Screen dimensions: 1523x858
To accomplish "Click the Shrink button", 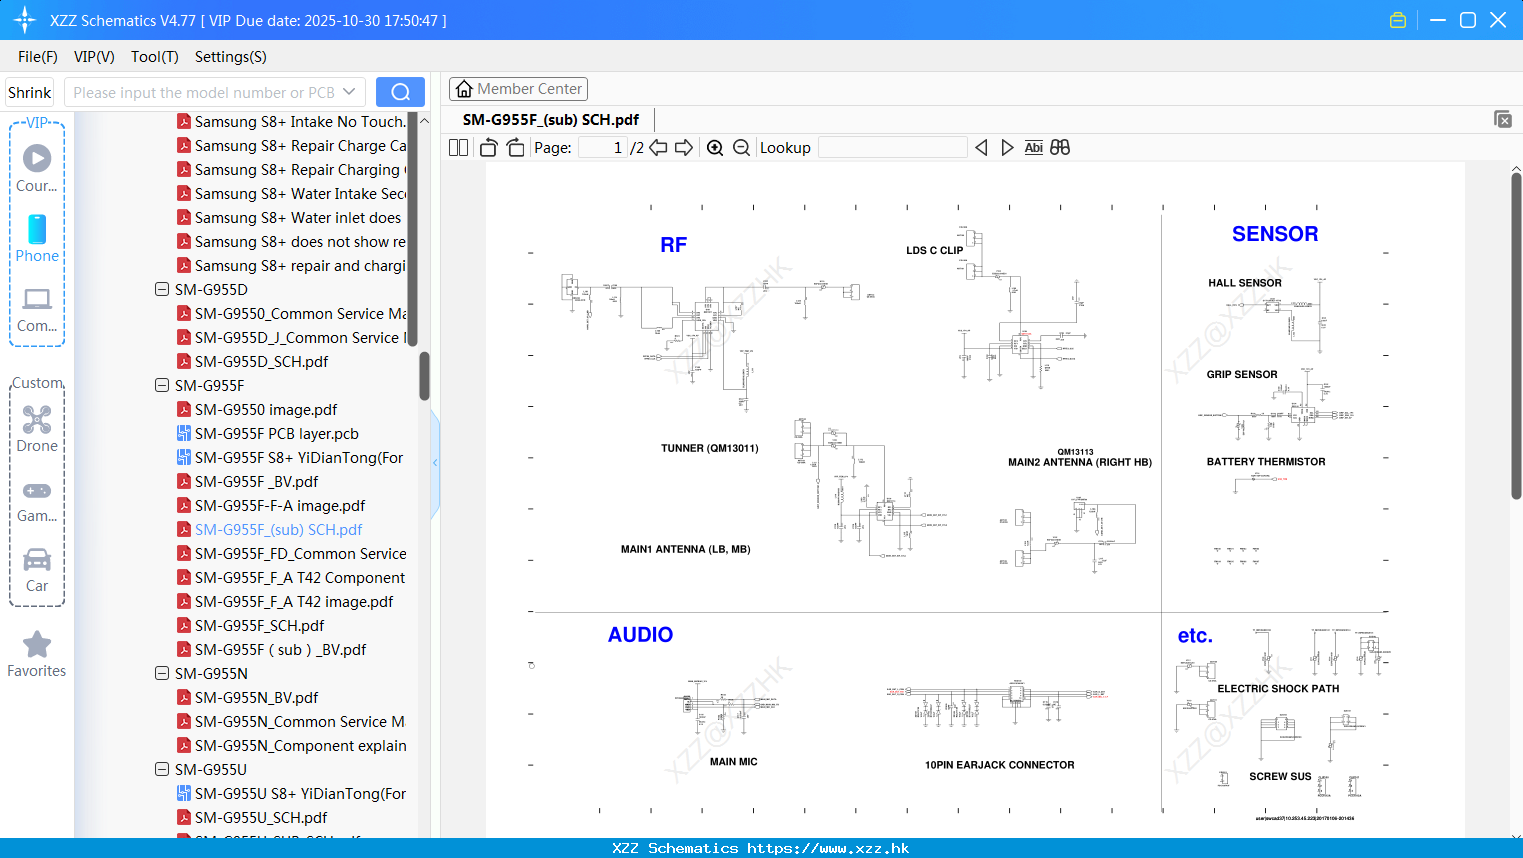I will pyautogui.click(x=30, y=92).
